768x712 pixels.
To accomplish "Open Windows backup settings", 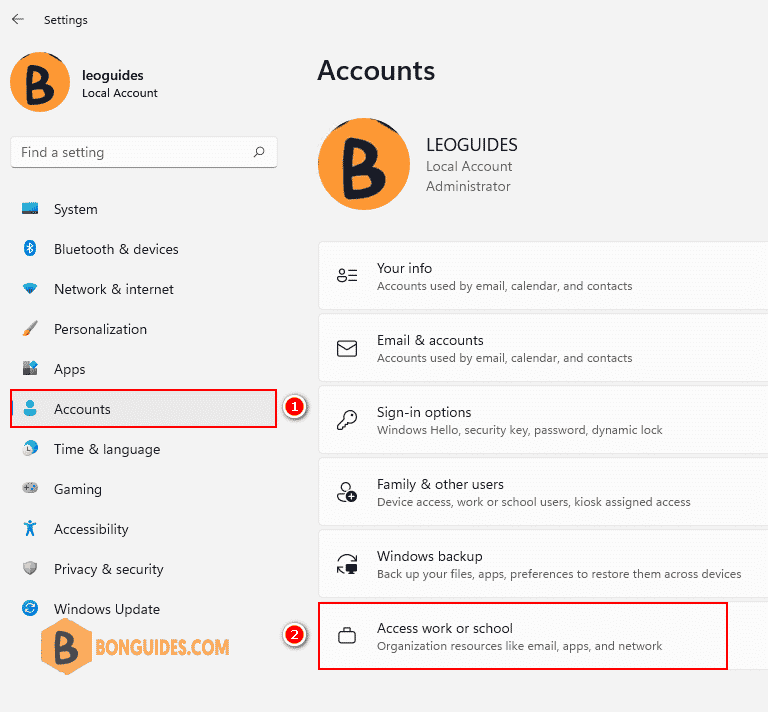I will point(543,564).
